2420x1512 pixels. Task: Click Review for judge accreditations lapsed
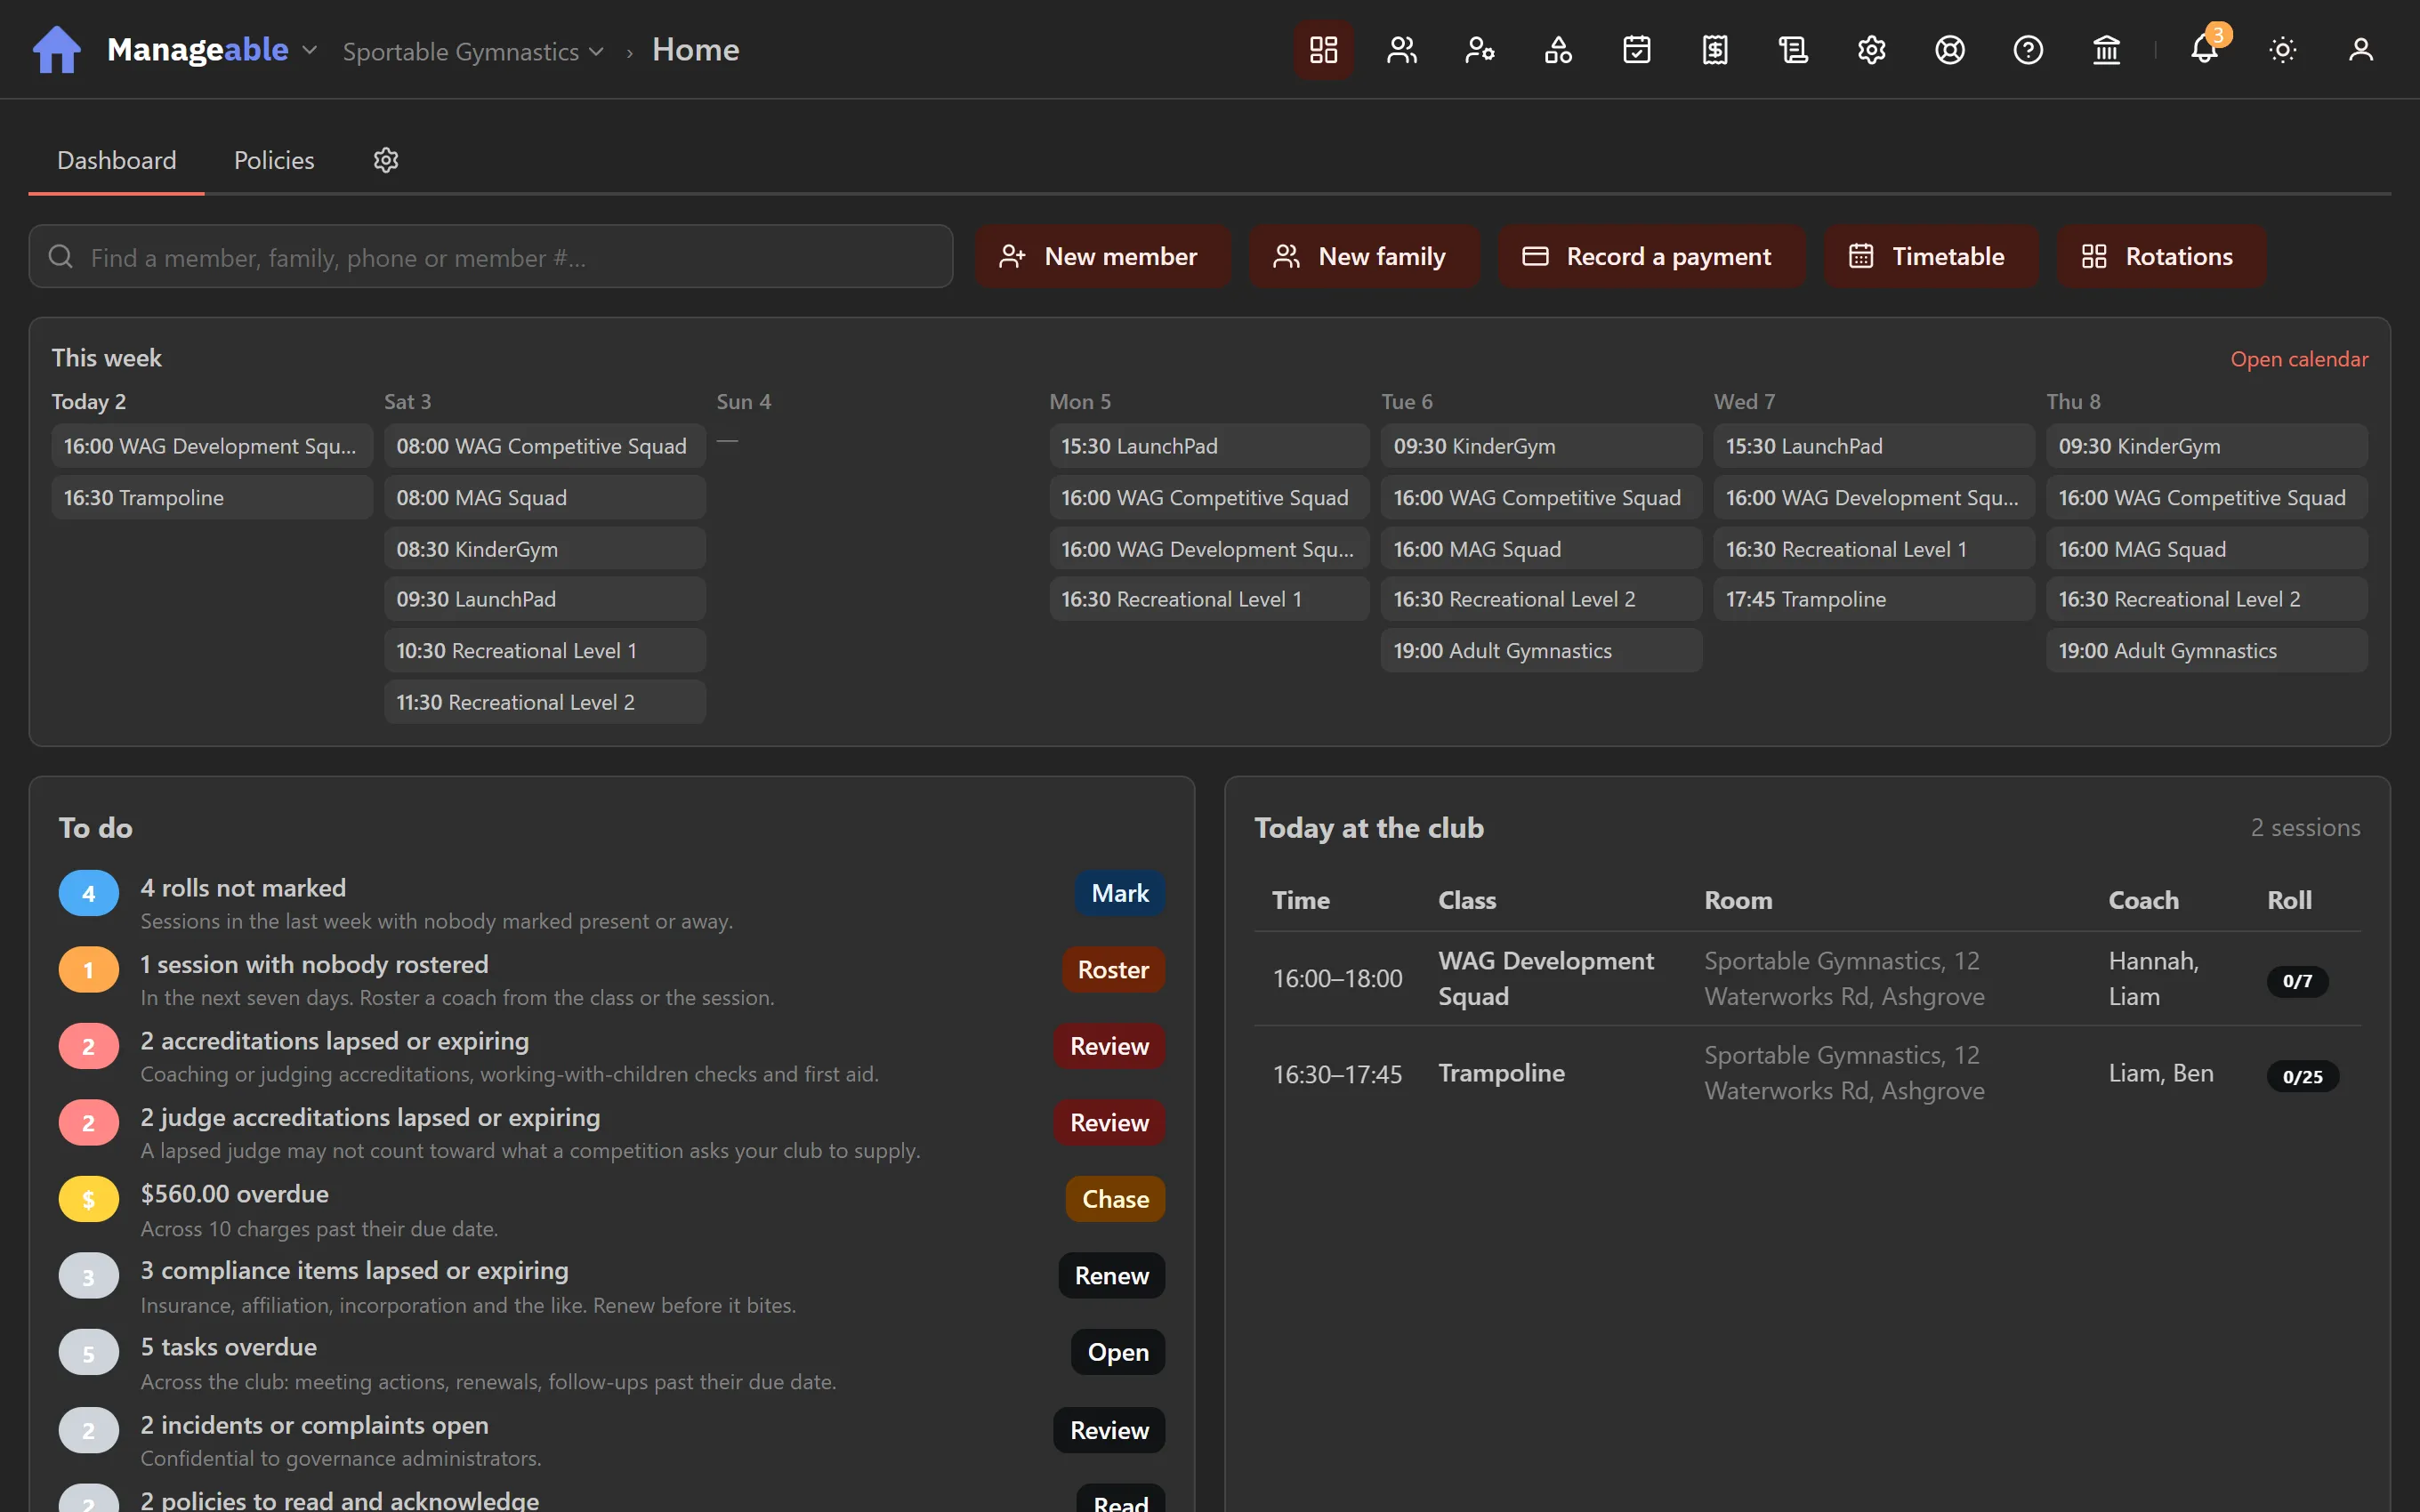pyautogui.click(x=1109, y=1123)
